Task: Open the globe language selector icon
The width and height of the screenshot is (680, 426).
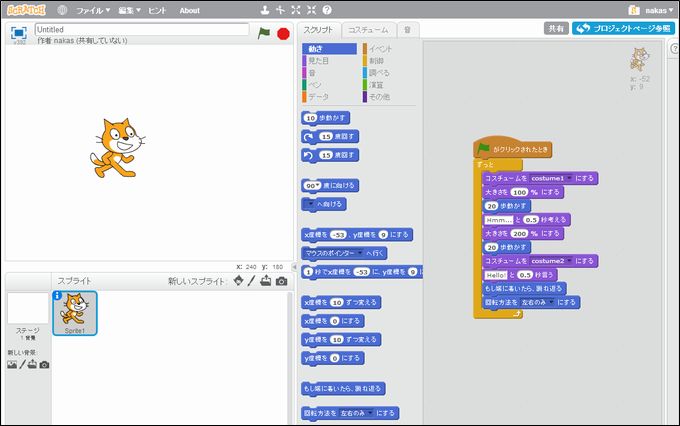Action: click(63, 10)
